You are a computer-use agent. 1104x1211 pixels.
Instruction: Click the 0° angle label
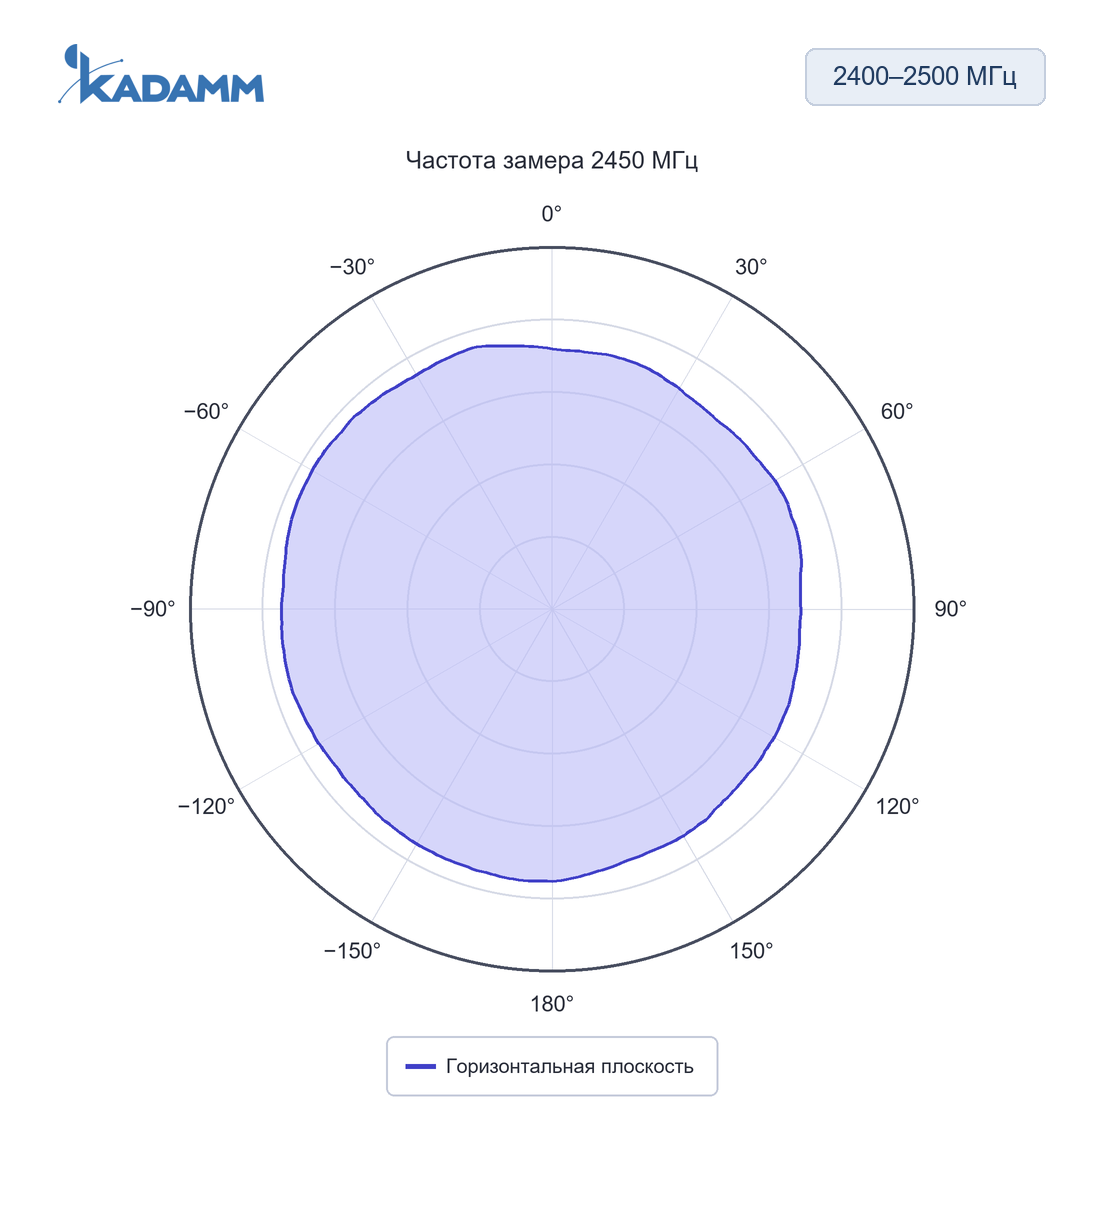[x=552, y=214]
